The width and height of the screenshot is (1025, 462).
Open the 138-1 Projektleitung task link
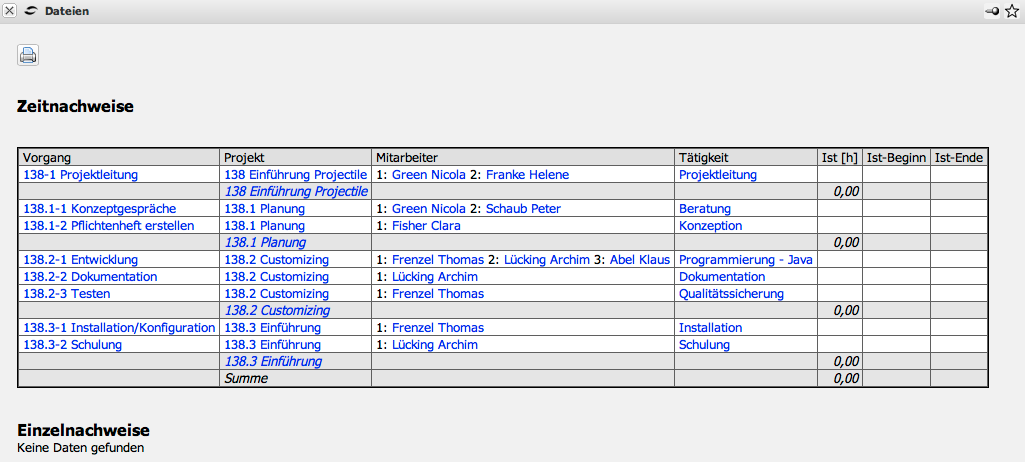coord(80,175)
